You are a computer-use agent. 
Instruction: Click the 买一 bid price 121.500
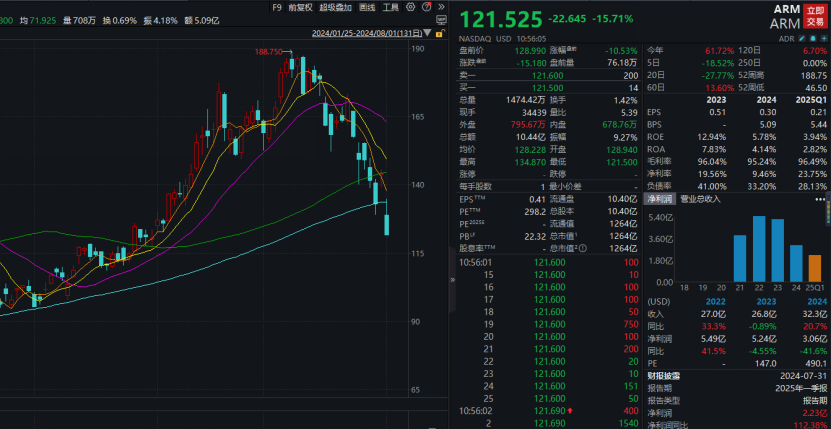pos(548,88)
